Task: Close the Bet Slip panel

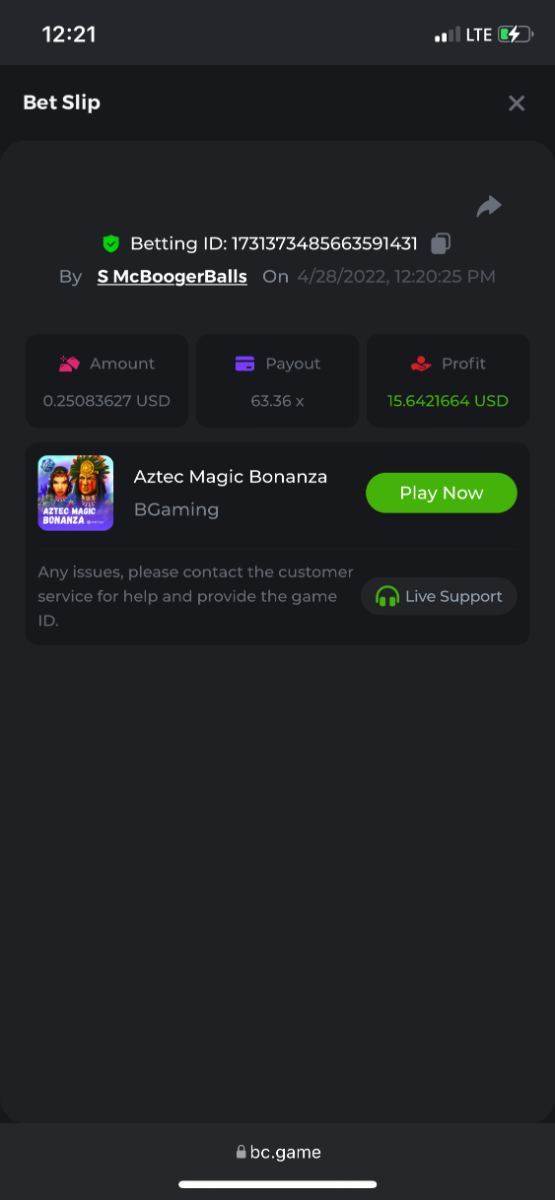Action: tap(516, 103)
